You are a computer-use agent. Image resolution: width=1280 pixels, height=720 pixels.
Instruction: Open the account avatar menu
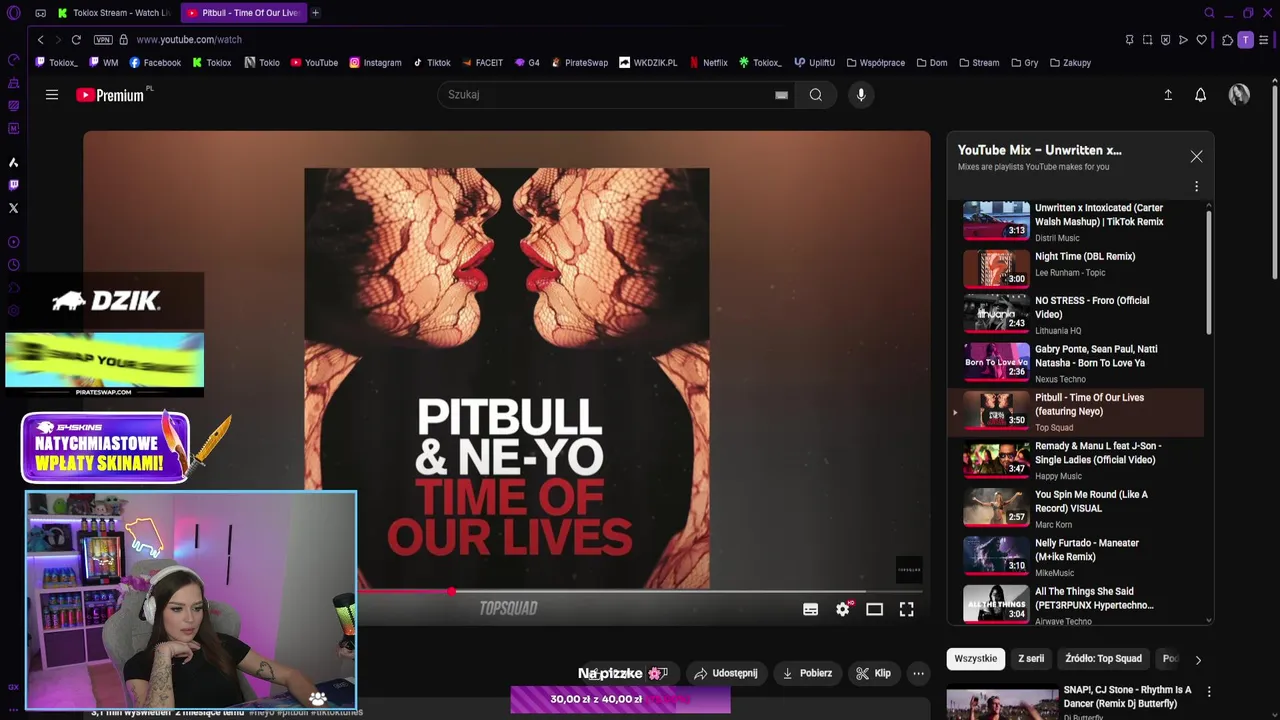click(x=1239, y=95)
